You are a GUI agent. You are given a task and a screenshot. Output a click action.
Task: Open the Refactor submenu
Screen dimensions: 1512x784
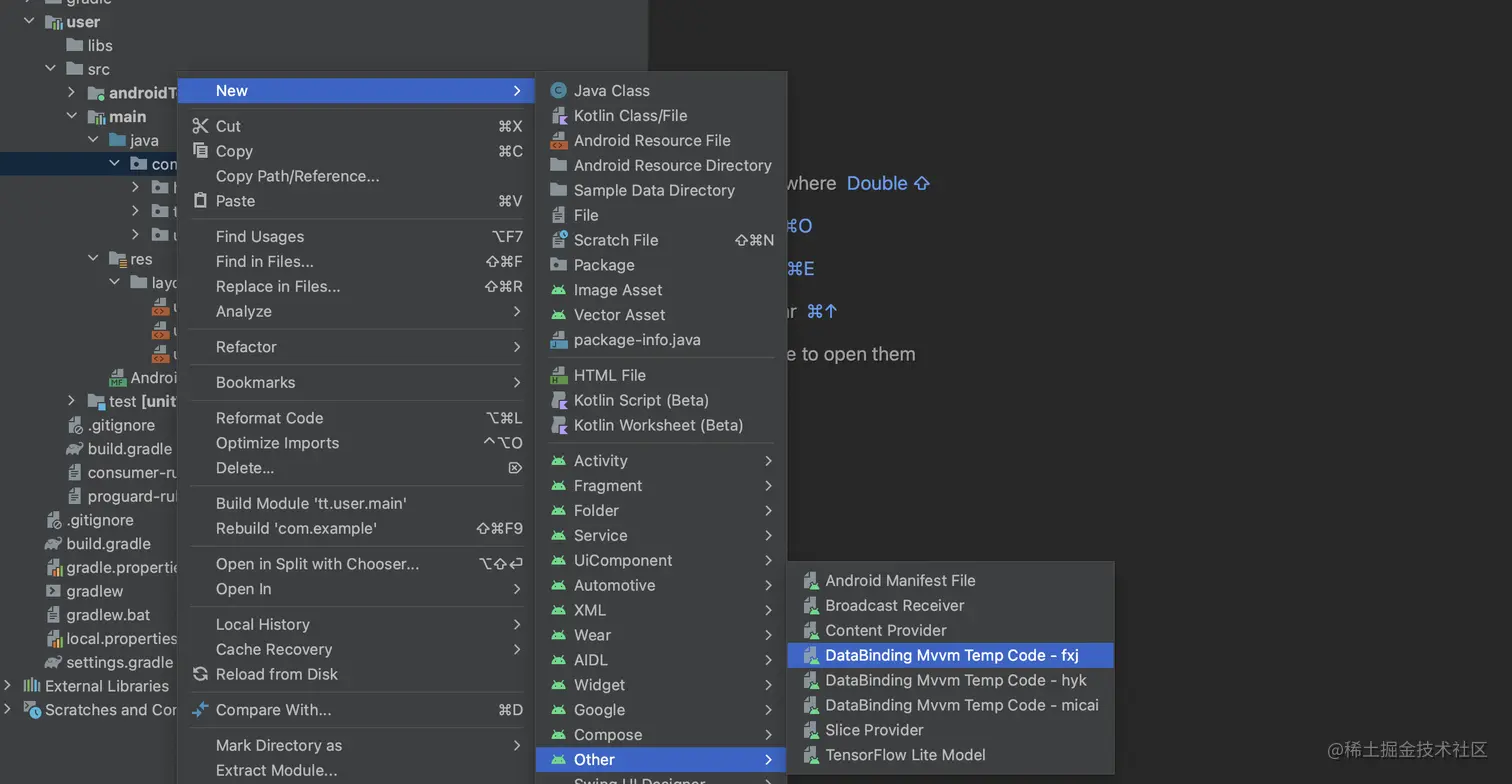pyautogui.click(x=246, y=347)
